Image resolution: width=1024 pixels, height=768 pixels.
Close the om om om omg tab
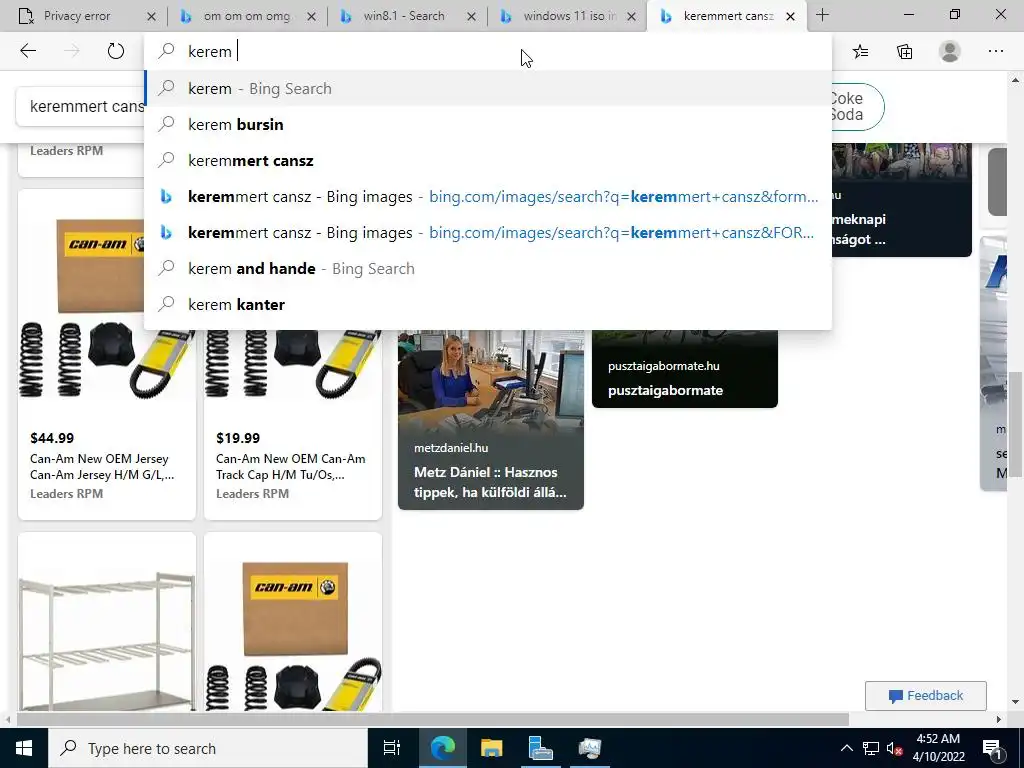tap(312, 16)
